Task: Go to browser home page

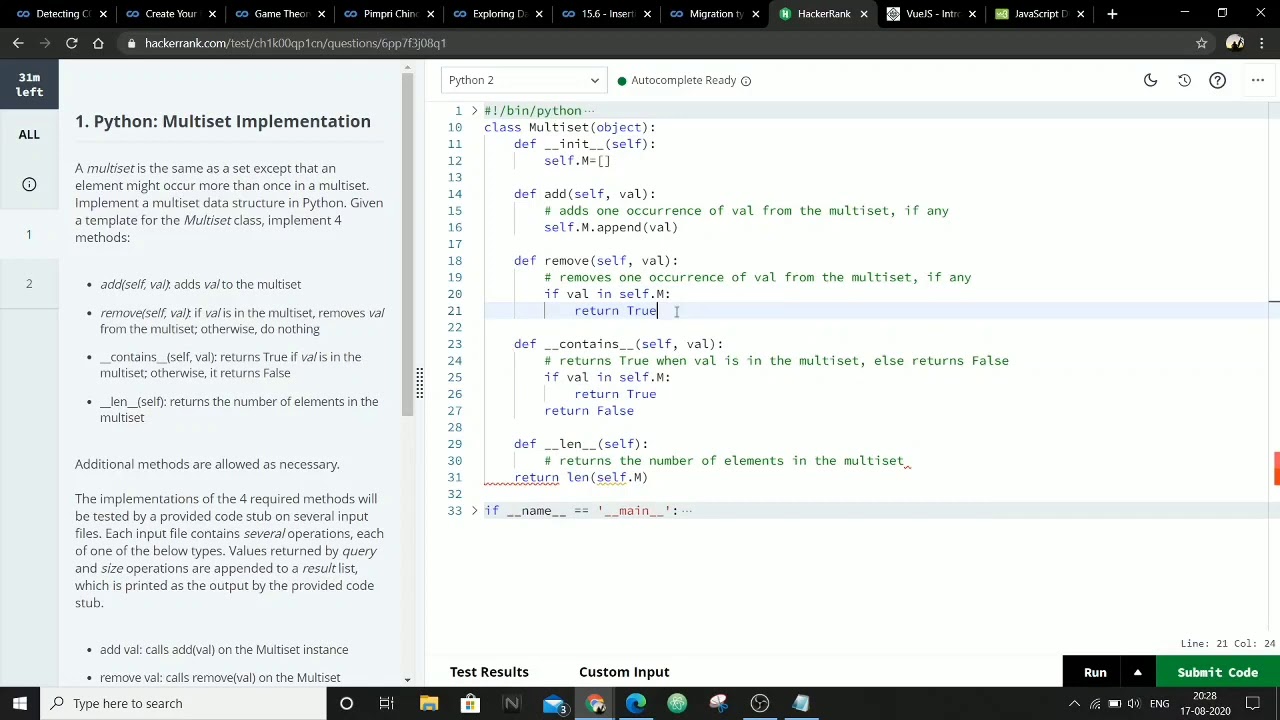Action: click(x=98, y=43)
